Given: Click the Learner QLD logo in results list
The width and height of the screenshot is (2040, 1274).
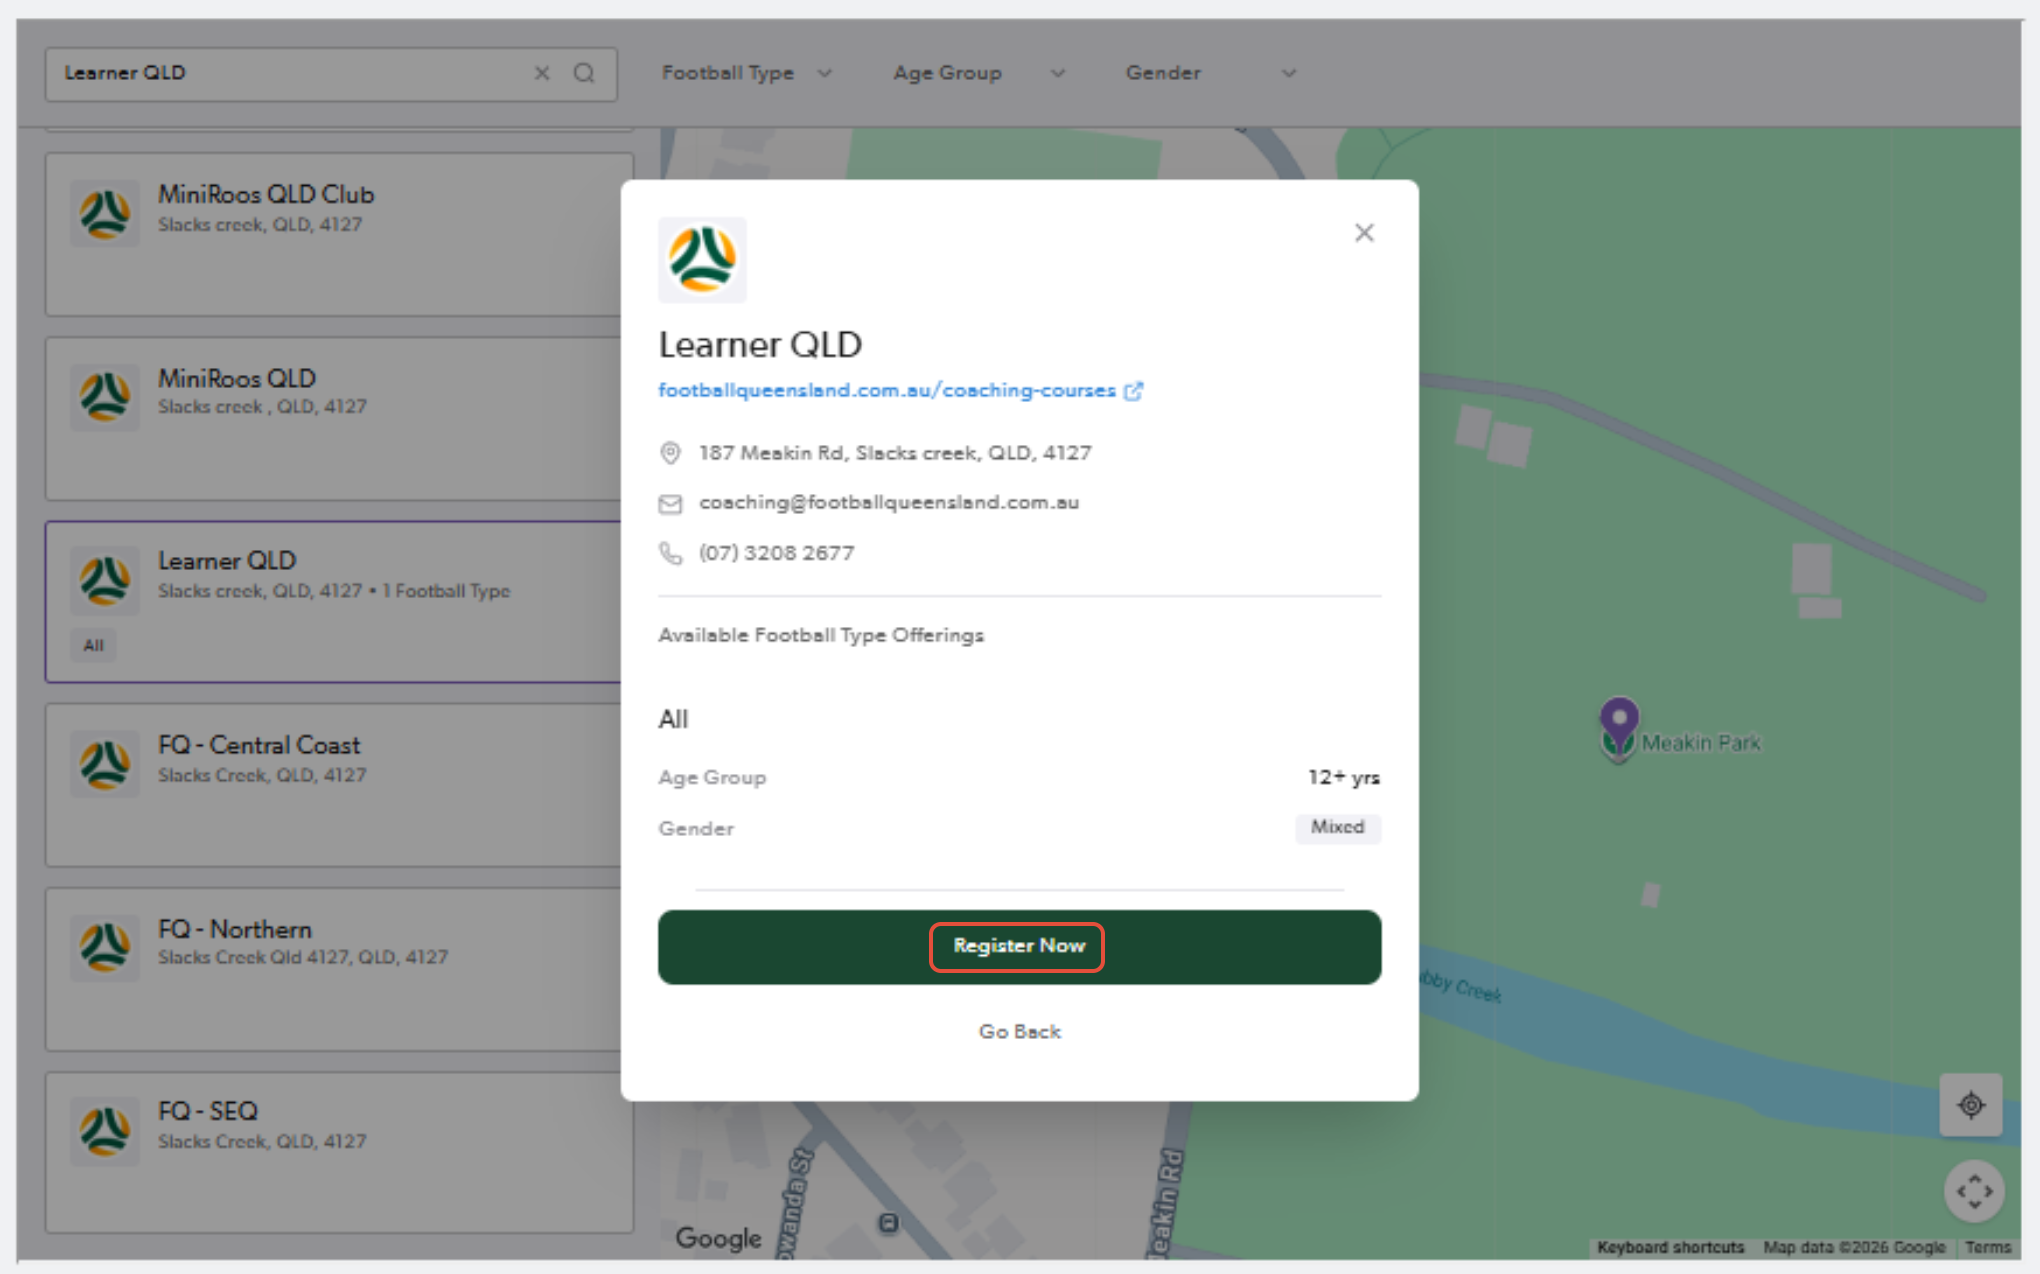Looking at the screenshot, I should [105, 580].
